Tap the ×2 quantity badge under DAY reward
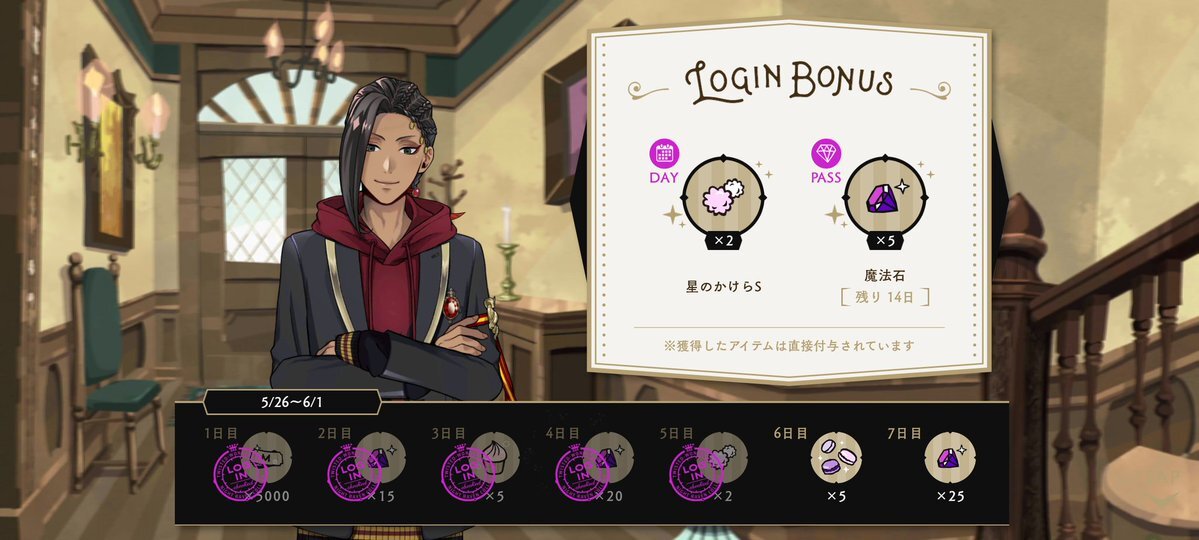The width and height of the screenshot is (1199, 540). 723,241
